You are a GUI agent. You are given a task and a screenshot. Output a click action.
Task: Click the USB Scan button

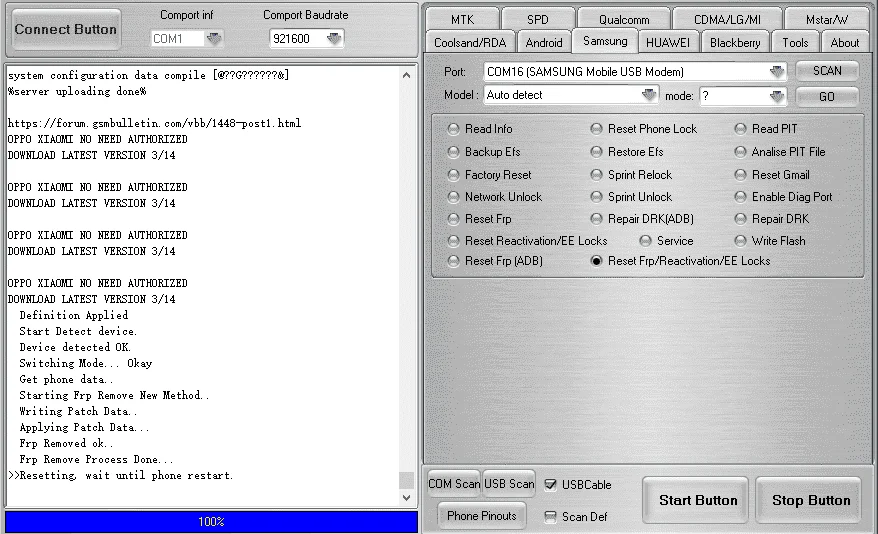coord(508,484)
